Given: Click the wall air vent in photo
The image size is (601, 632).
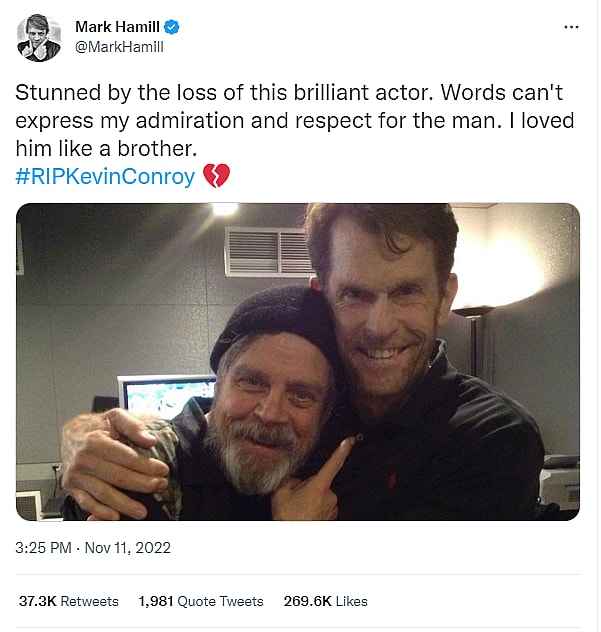Looking at the screenshot, I should coord(267,251).
